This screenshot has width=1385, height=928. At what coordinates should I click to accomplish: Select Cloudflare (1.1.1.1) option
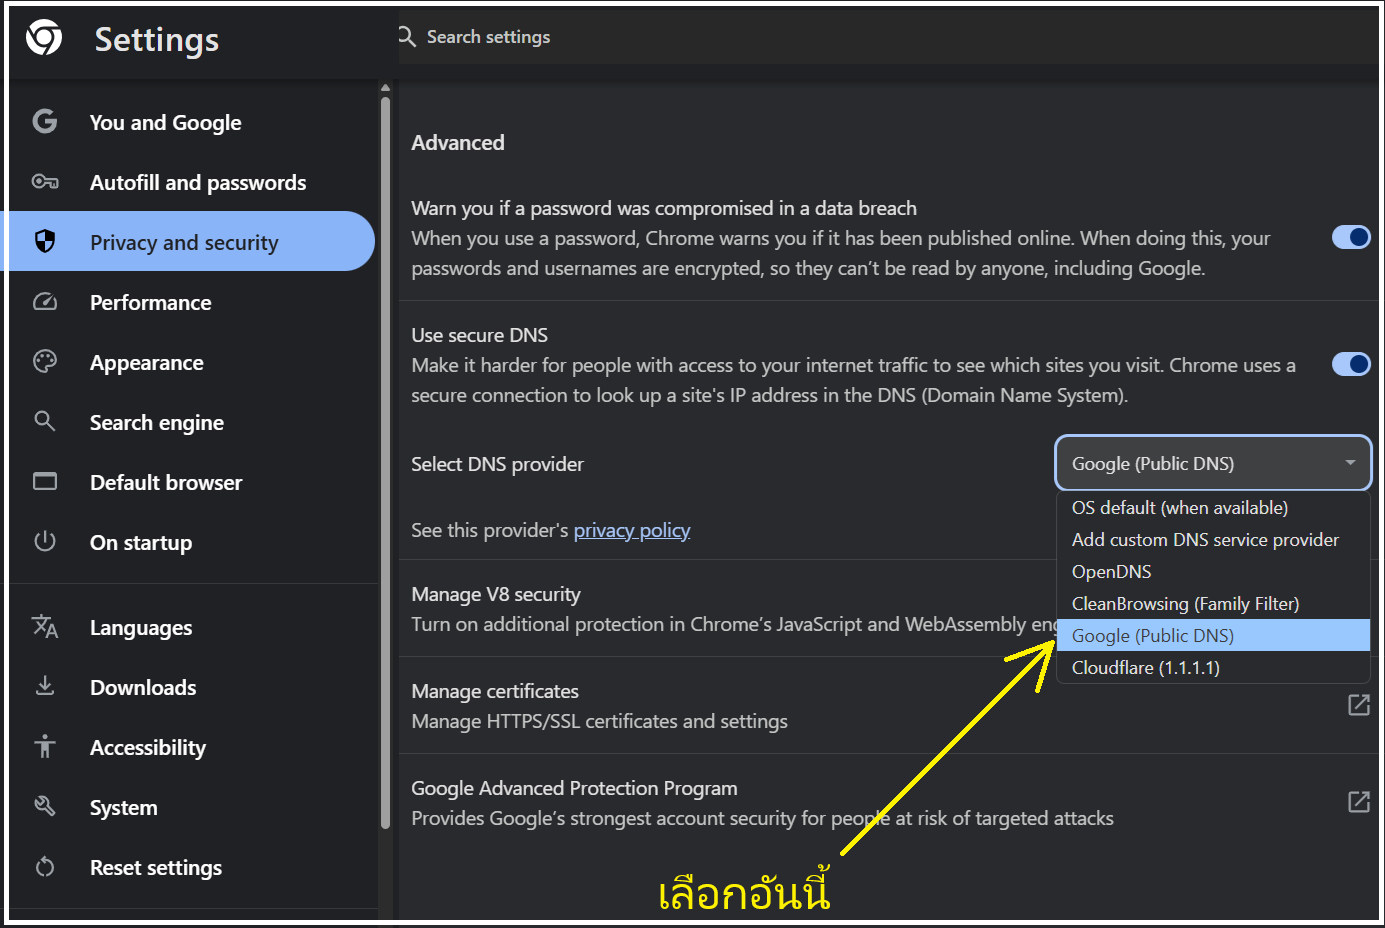[1213, 667]
